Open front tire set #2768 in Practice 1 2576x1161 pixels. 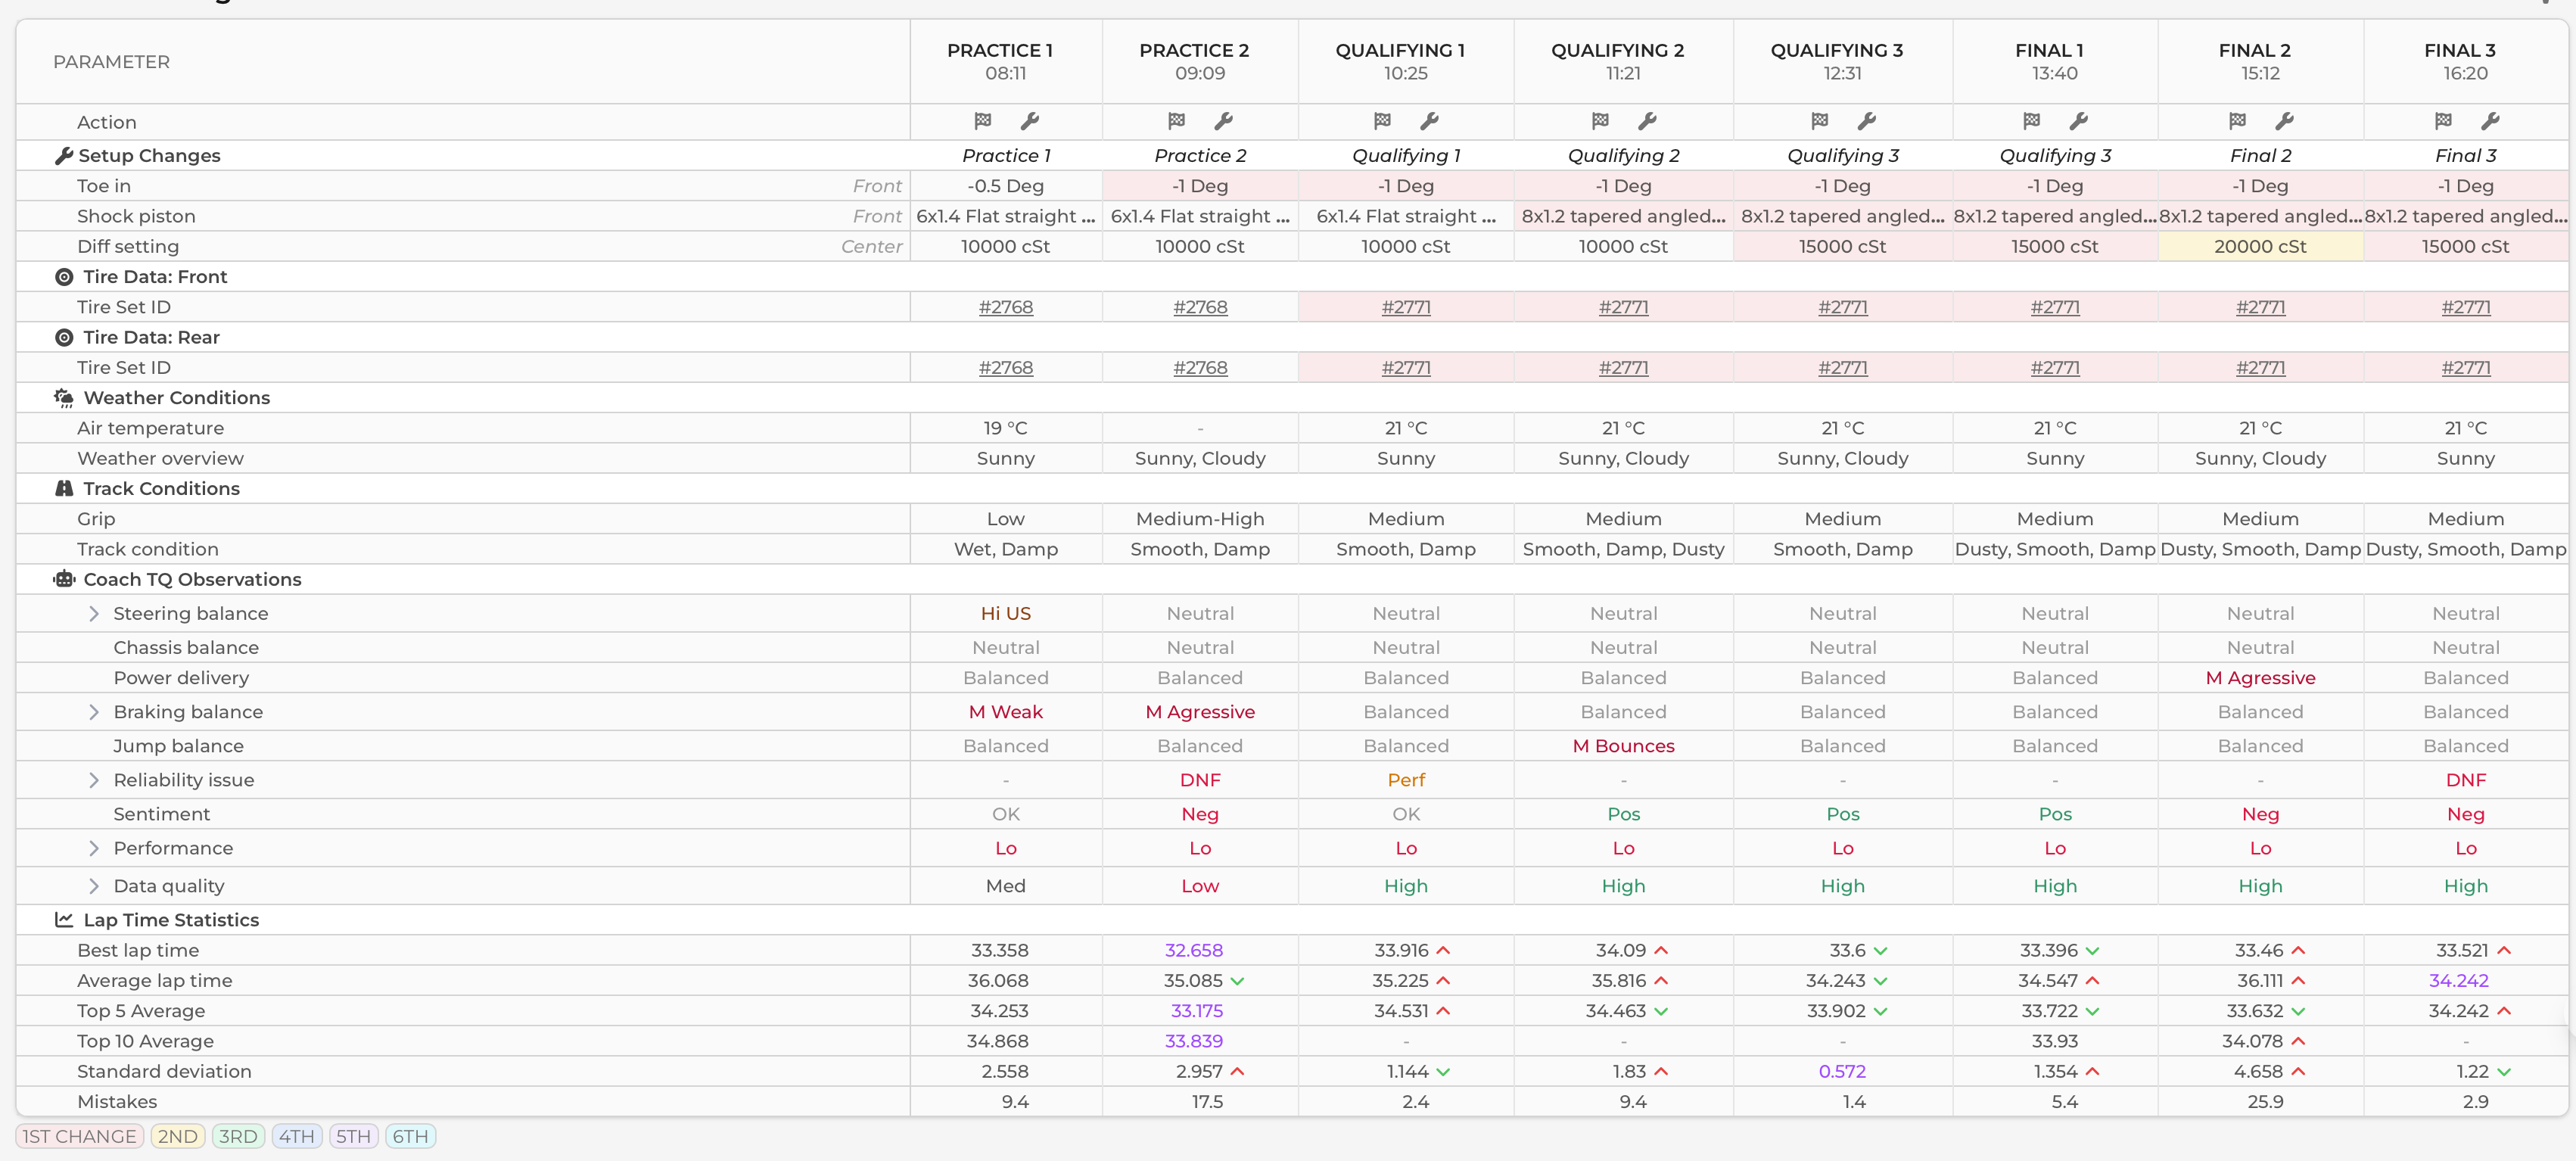tap(1005, 307)
